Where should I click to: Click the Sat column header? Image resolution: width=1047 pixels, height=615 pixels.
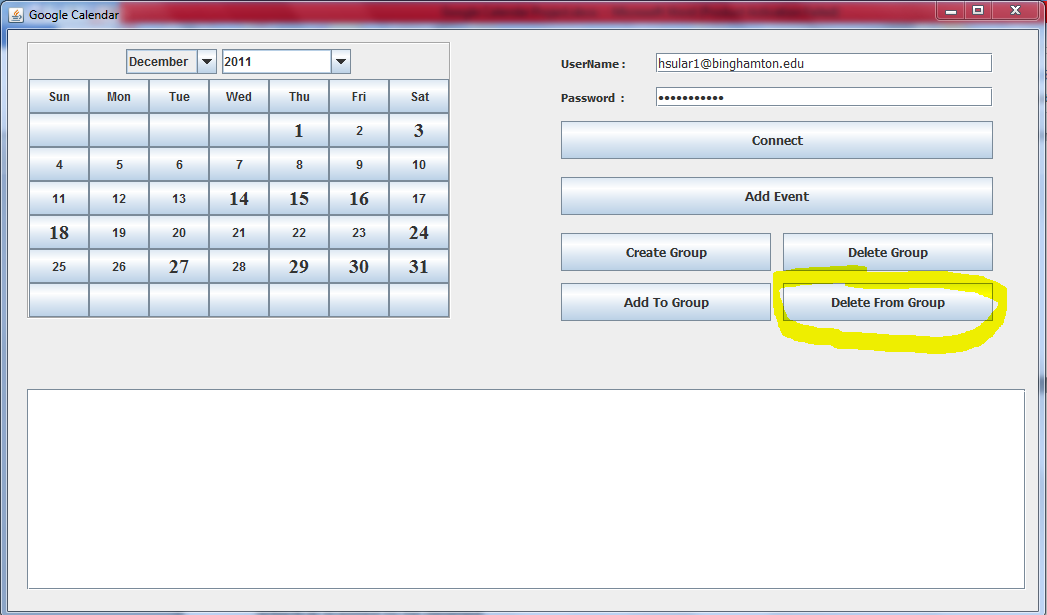coord(419,97)
